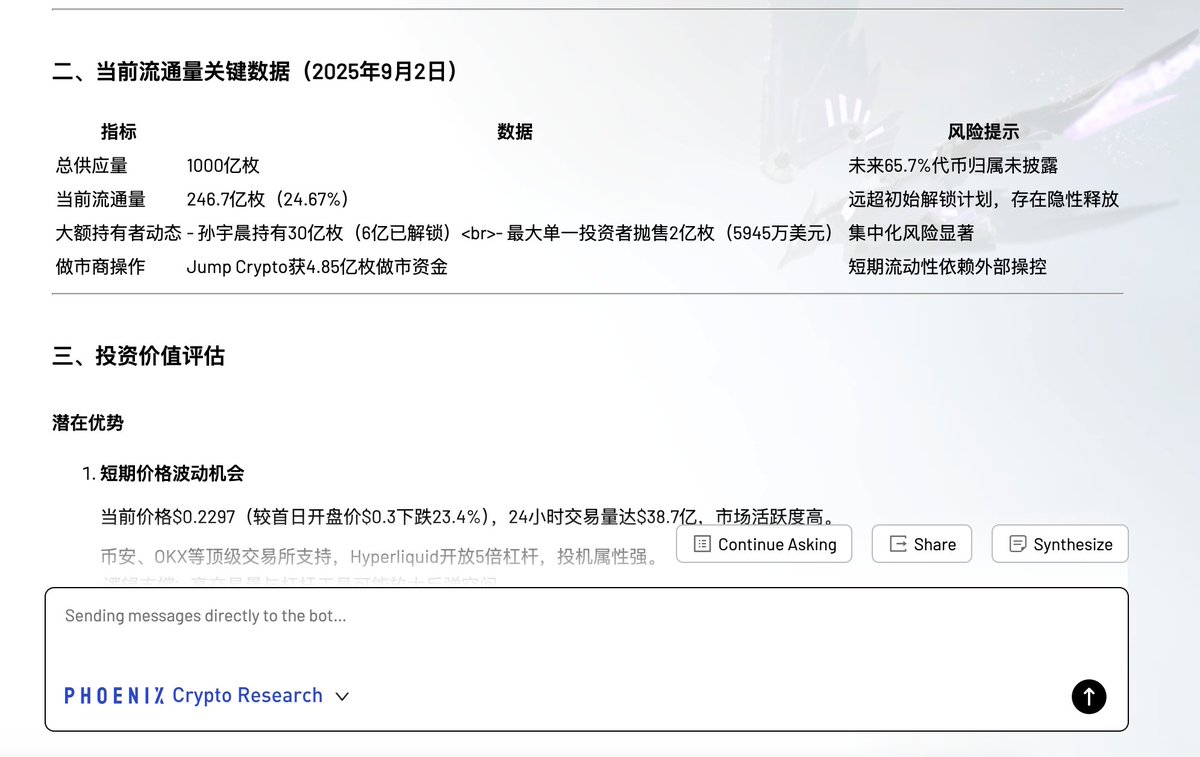This screenshot has height=757, width=1200.
Task: Click the PHOENIX logo text
Action: click(114, 696)
